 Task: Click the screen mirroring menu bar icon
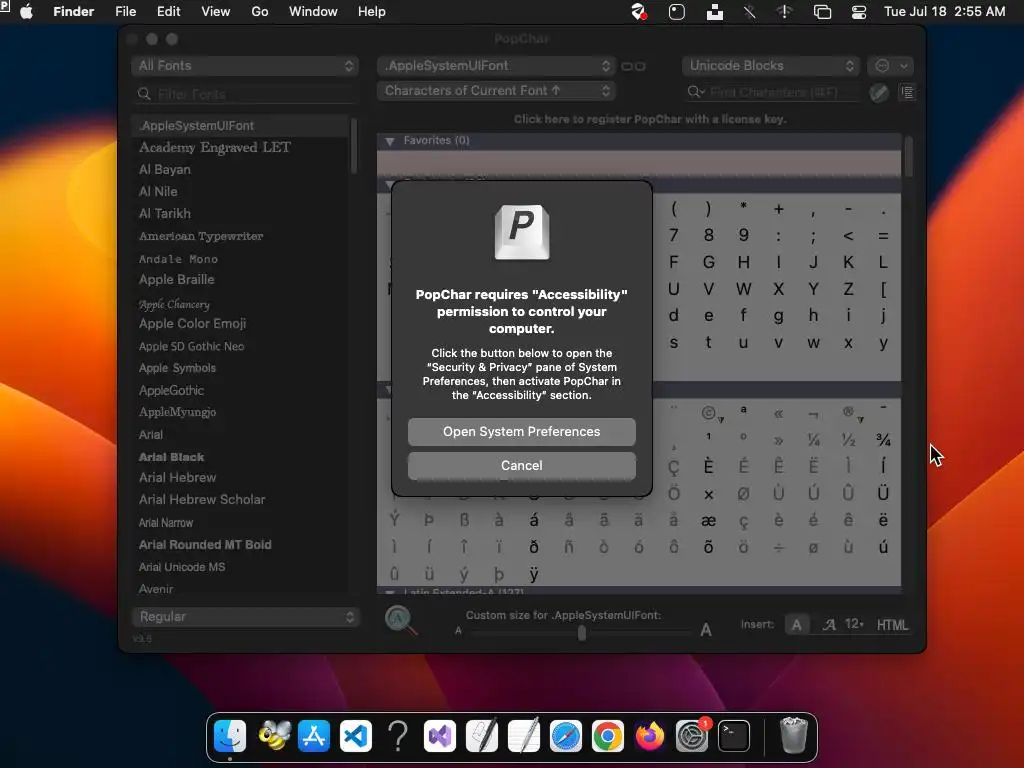[x=822, y=12]
